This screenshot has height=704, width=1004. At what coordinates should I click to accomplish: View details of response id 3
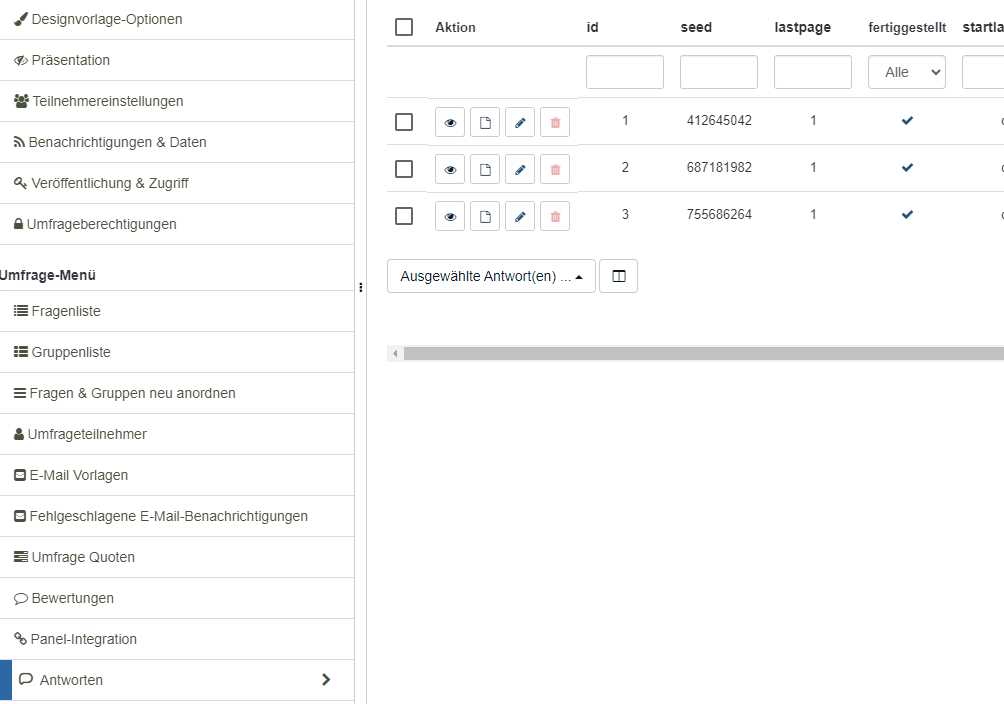[x=450, y=216]
